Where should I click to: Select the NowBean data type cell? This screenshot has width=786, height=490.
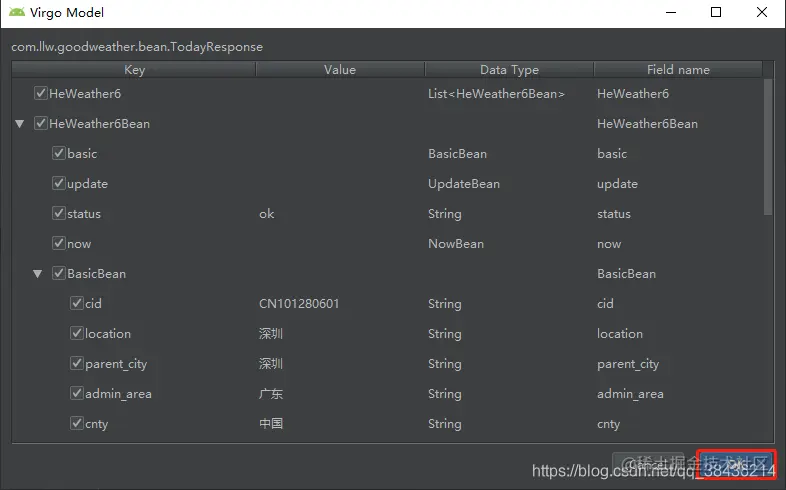[456, 244]
